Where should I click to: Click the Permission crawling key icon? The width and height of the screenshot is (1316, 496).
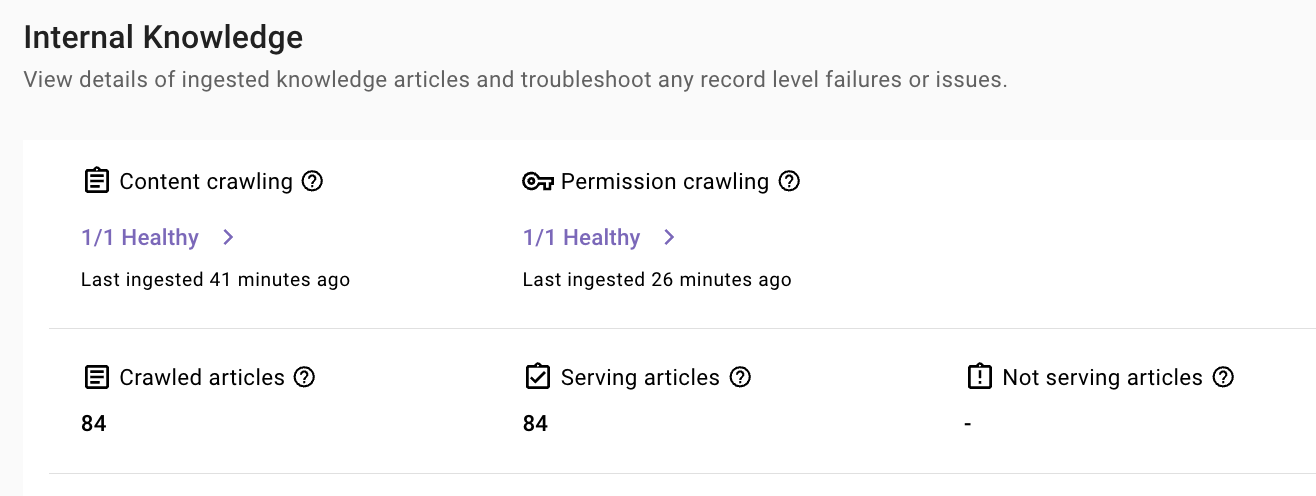tap(538, 181)
